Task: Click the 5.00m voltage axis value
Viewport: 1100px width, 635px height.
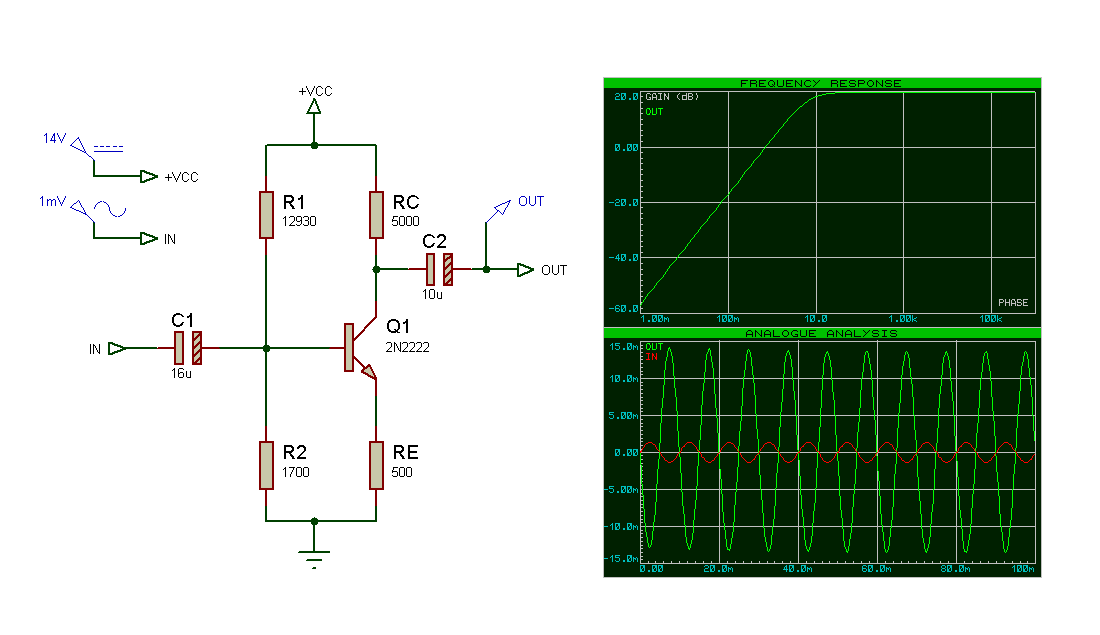Action: point(624,415)
